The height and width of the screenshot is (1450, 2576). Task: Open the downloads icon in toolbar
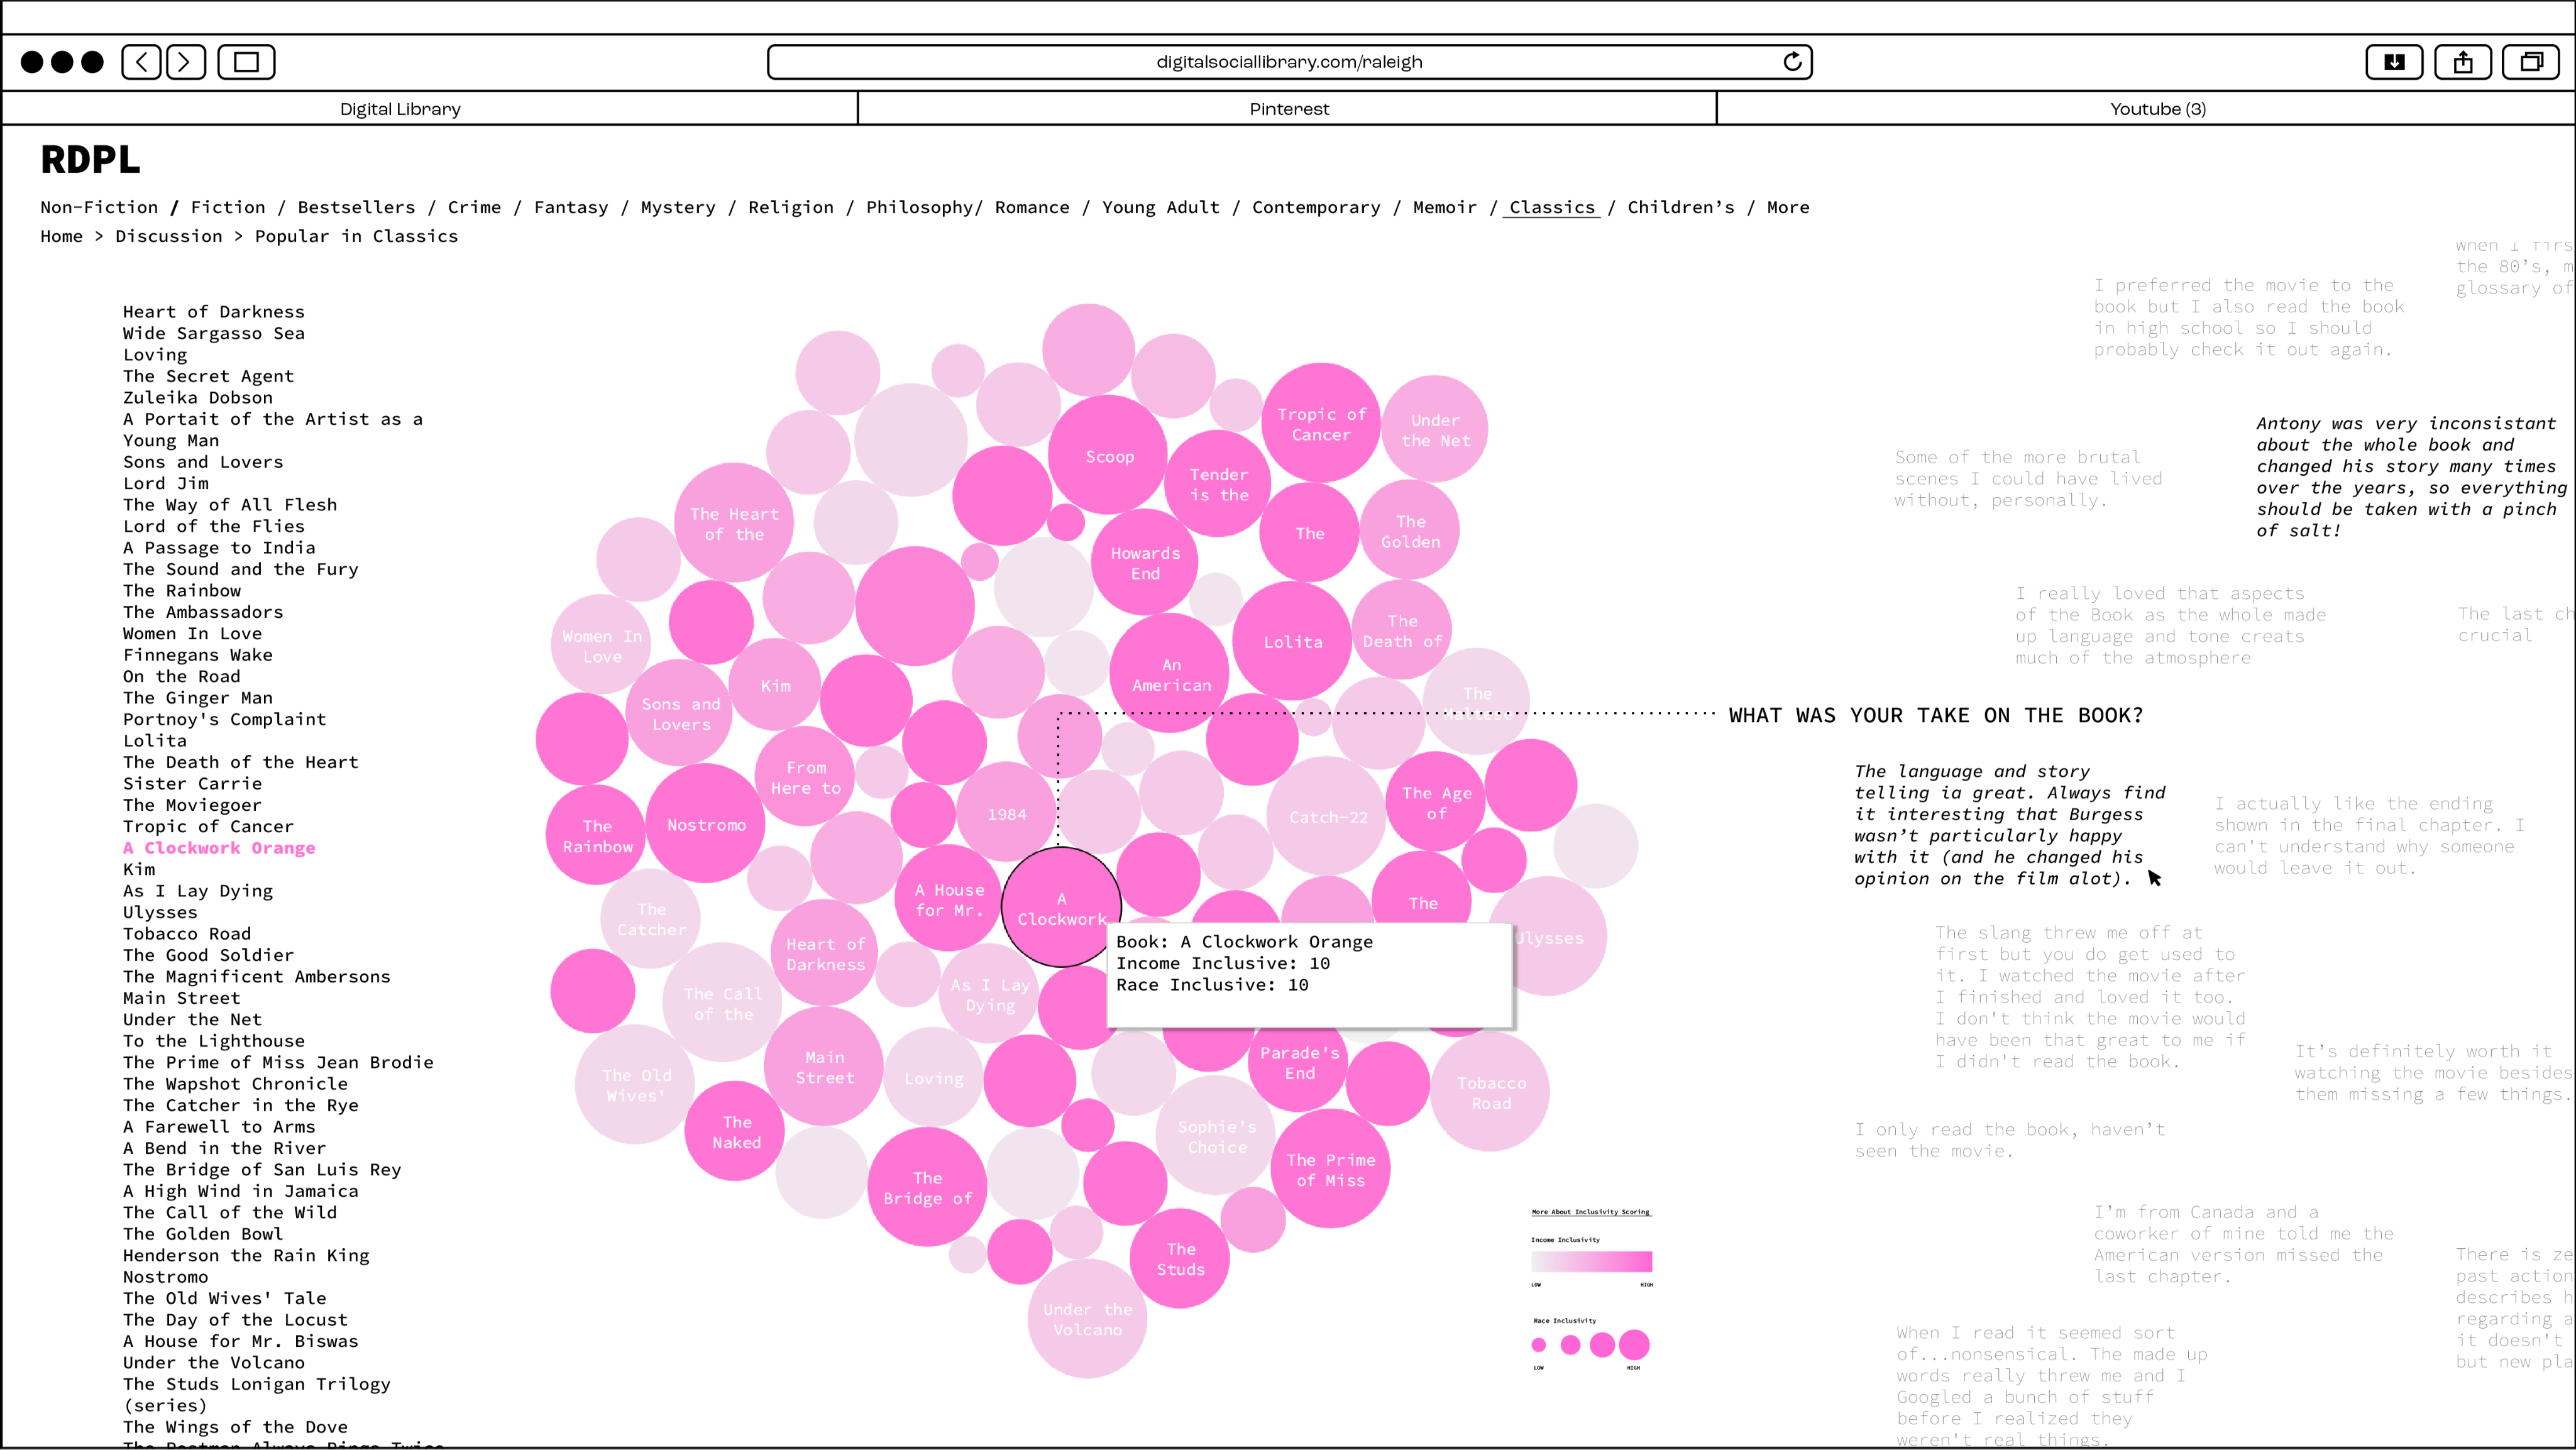pyautogui.click(x=2394, y=62)
